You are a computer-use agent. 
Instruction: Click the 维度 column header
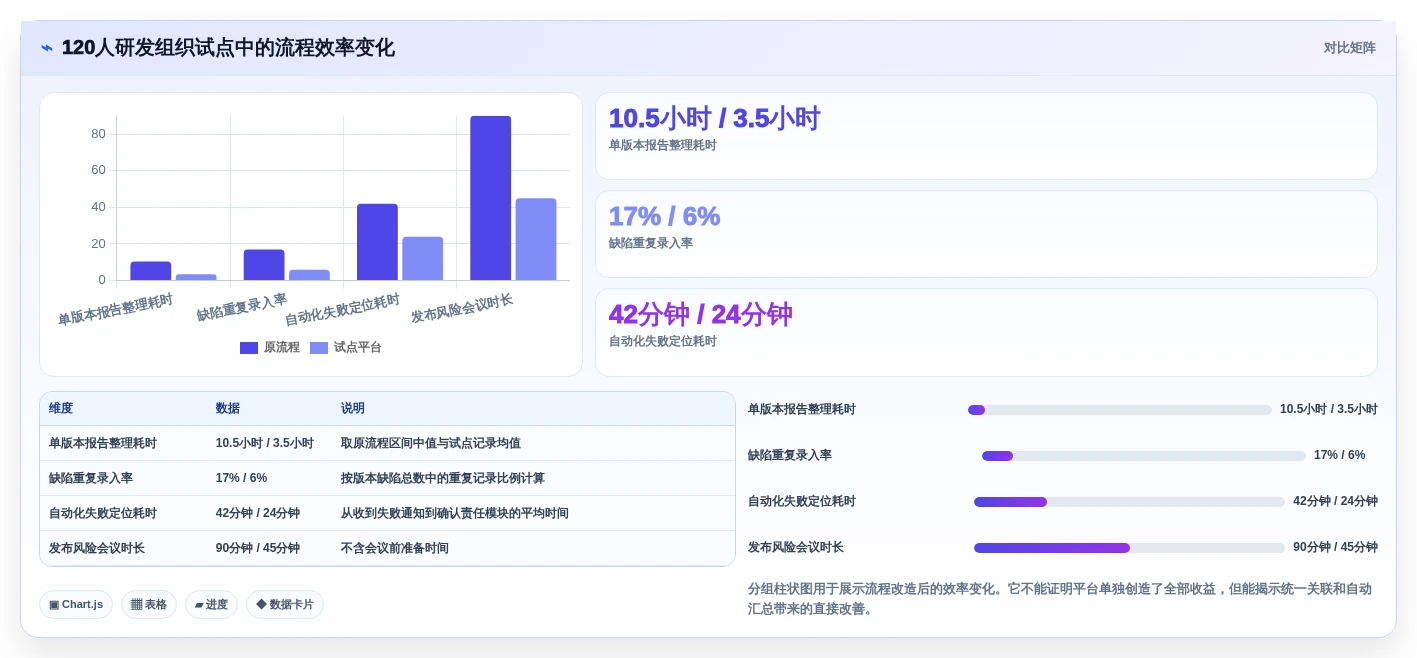[61, 408]
